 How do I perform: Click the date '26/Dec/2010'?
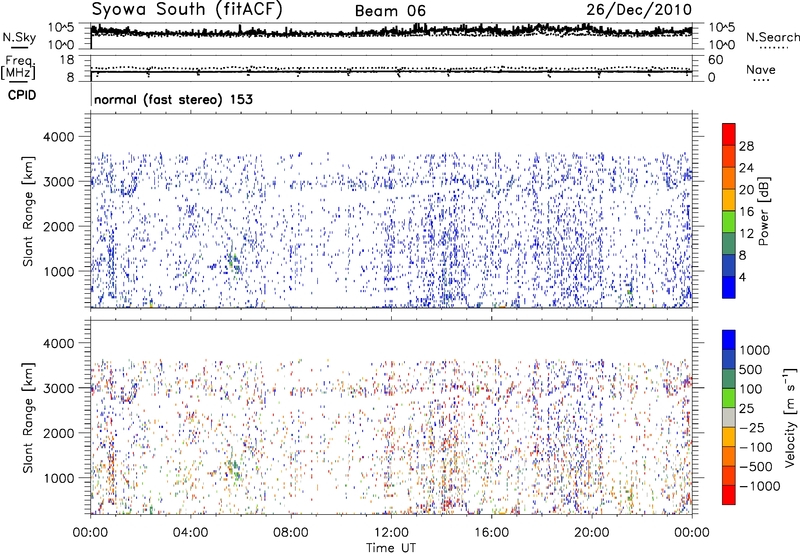pos(639,10)
